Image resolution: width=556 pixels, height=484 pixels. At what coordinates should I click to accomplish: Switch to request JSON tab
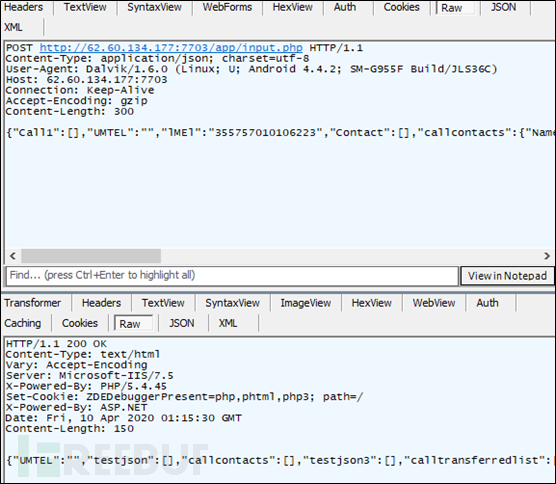(x=503, y=7)
